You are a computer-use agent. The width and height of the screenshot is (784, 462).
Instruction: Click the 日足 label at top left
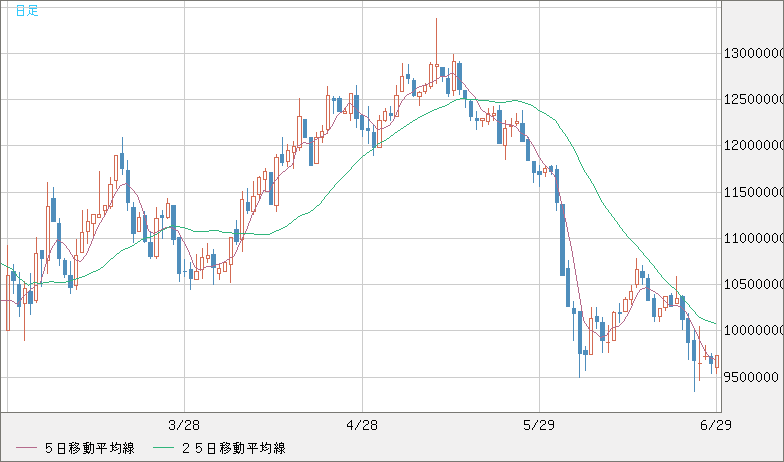(26, 10)
